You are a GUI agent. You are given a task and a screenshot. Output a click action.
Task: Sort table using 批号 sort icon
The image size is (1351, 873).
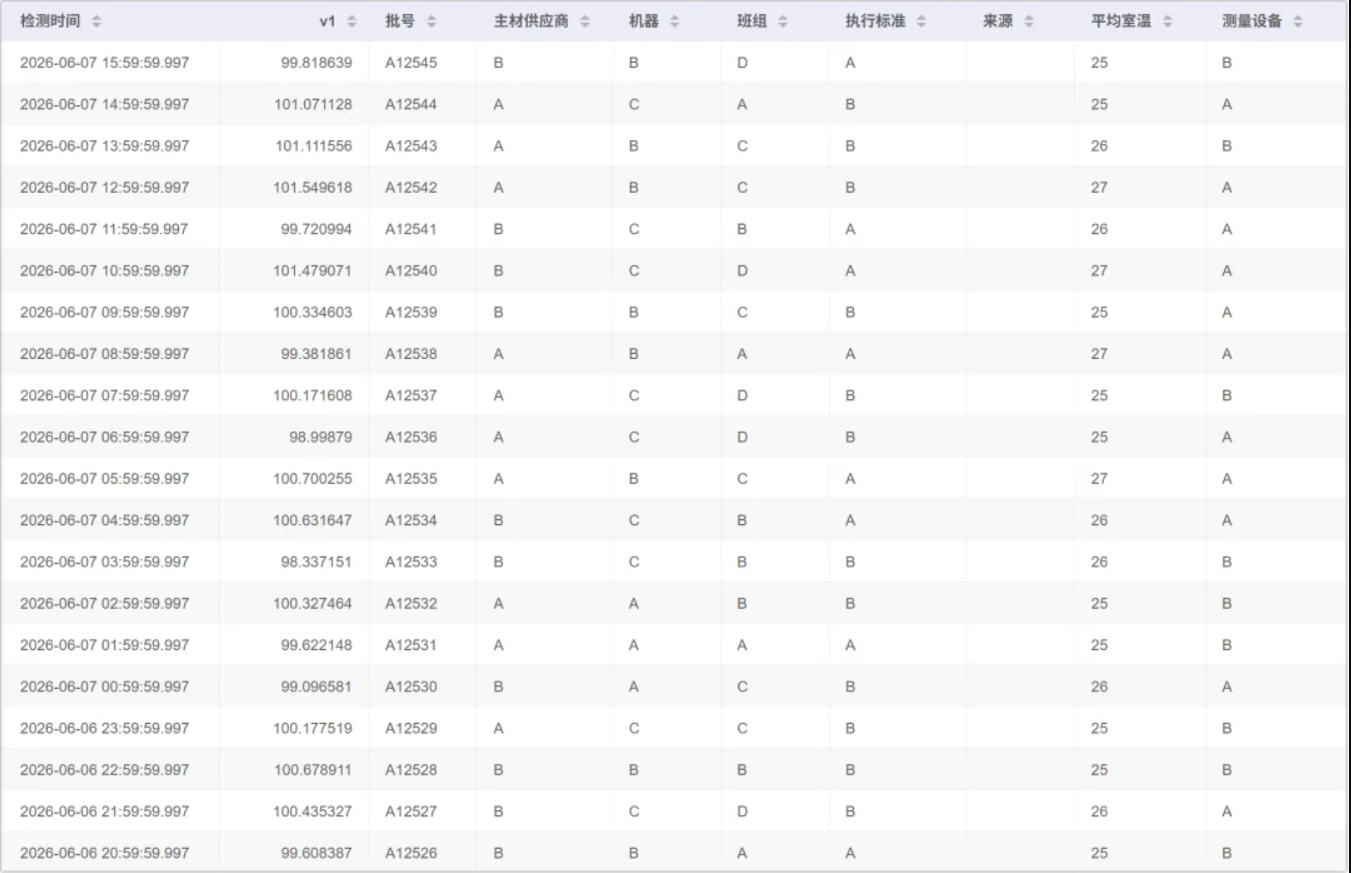click(x=433, y=22)
